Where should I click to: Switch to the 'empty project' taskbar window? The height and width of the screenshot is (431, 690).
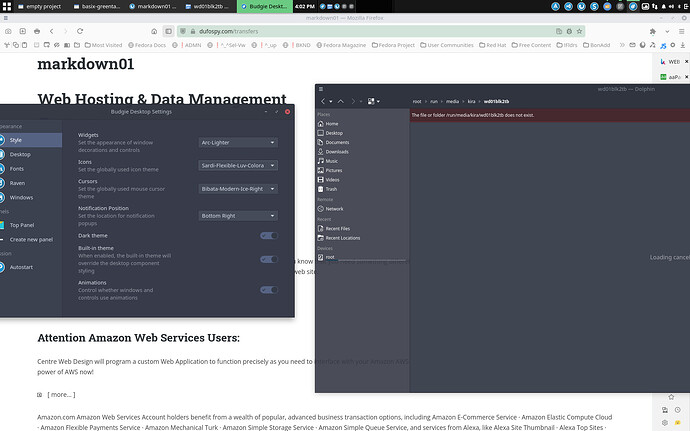[31, 6]
